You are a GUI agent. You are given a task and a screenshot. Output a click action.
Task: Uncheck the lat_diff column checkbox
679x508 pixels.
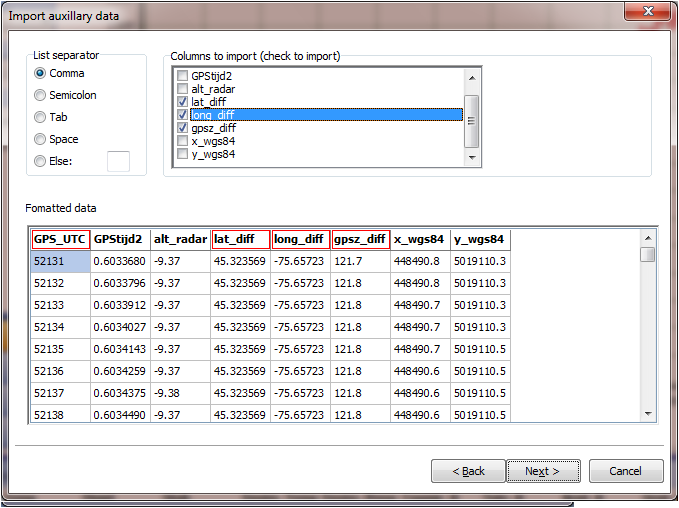coord(182,102)
